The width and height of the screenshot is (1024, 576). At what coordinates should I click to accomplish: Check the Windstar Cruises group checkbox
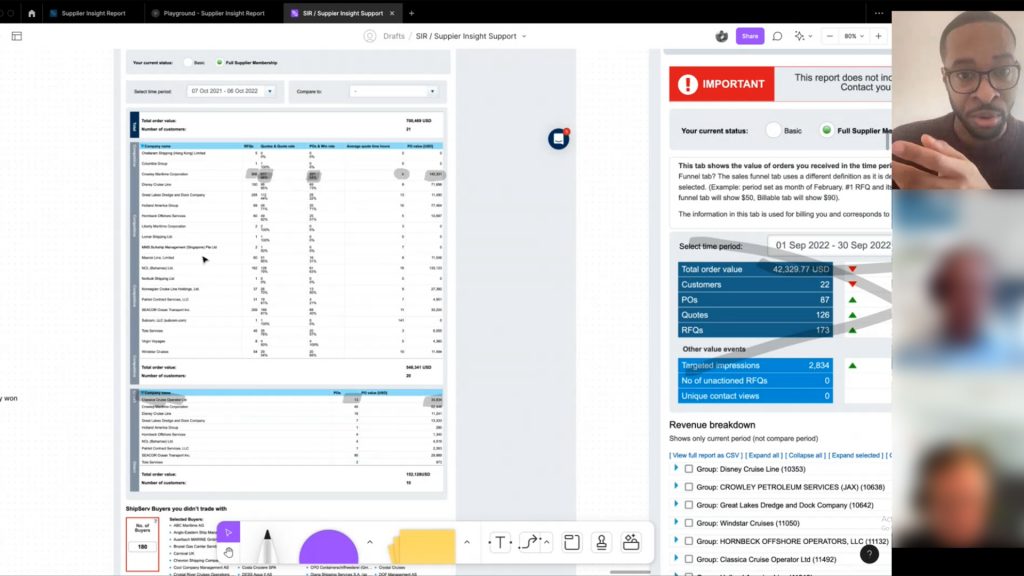tap(688, 523)
